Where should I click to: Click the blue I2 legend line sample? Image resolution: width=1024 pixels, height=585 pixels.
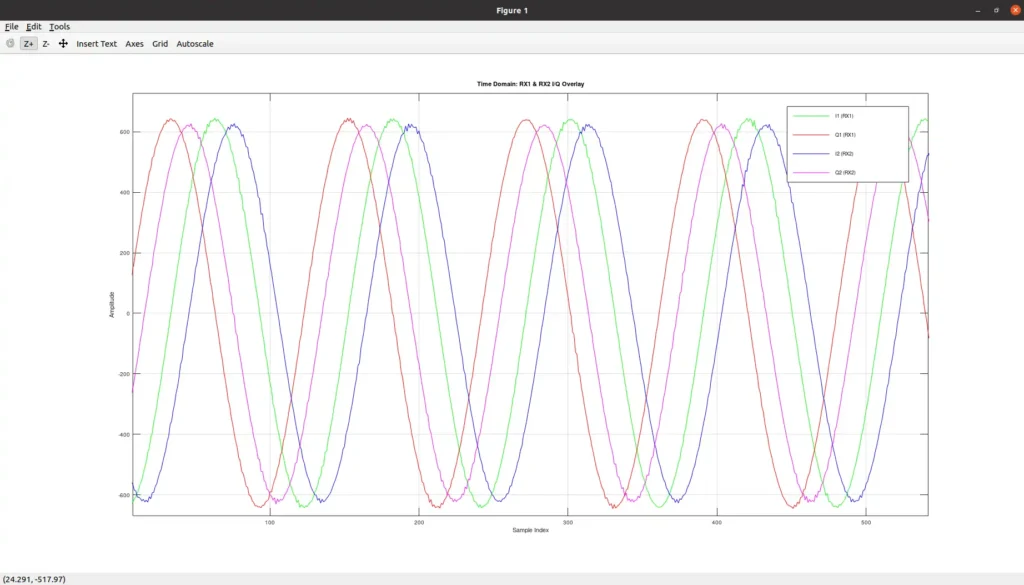[810, 153]
